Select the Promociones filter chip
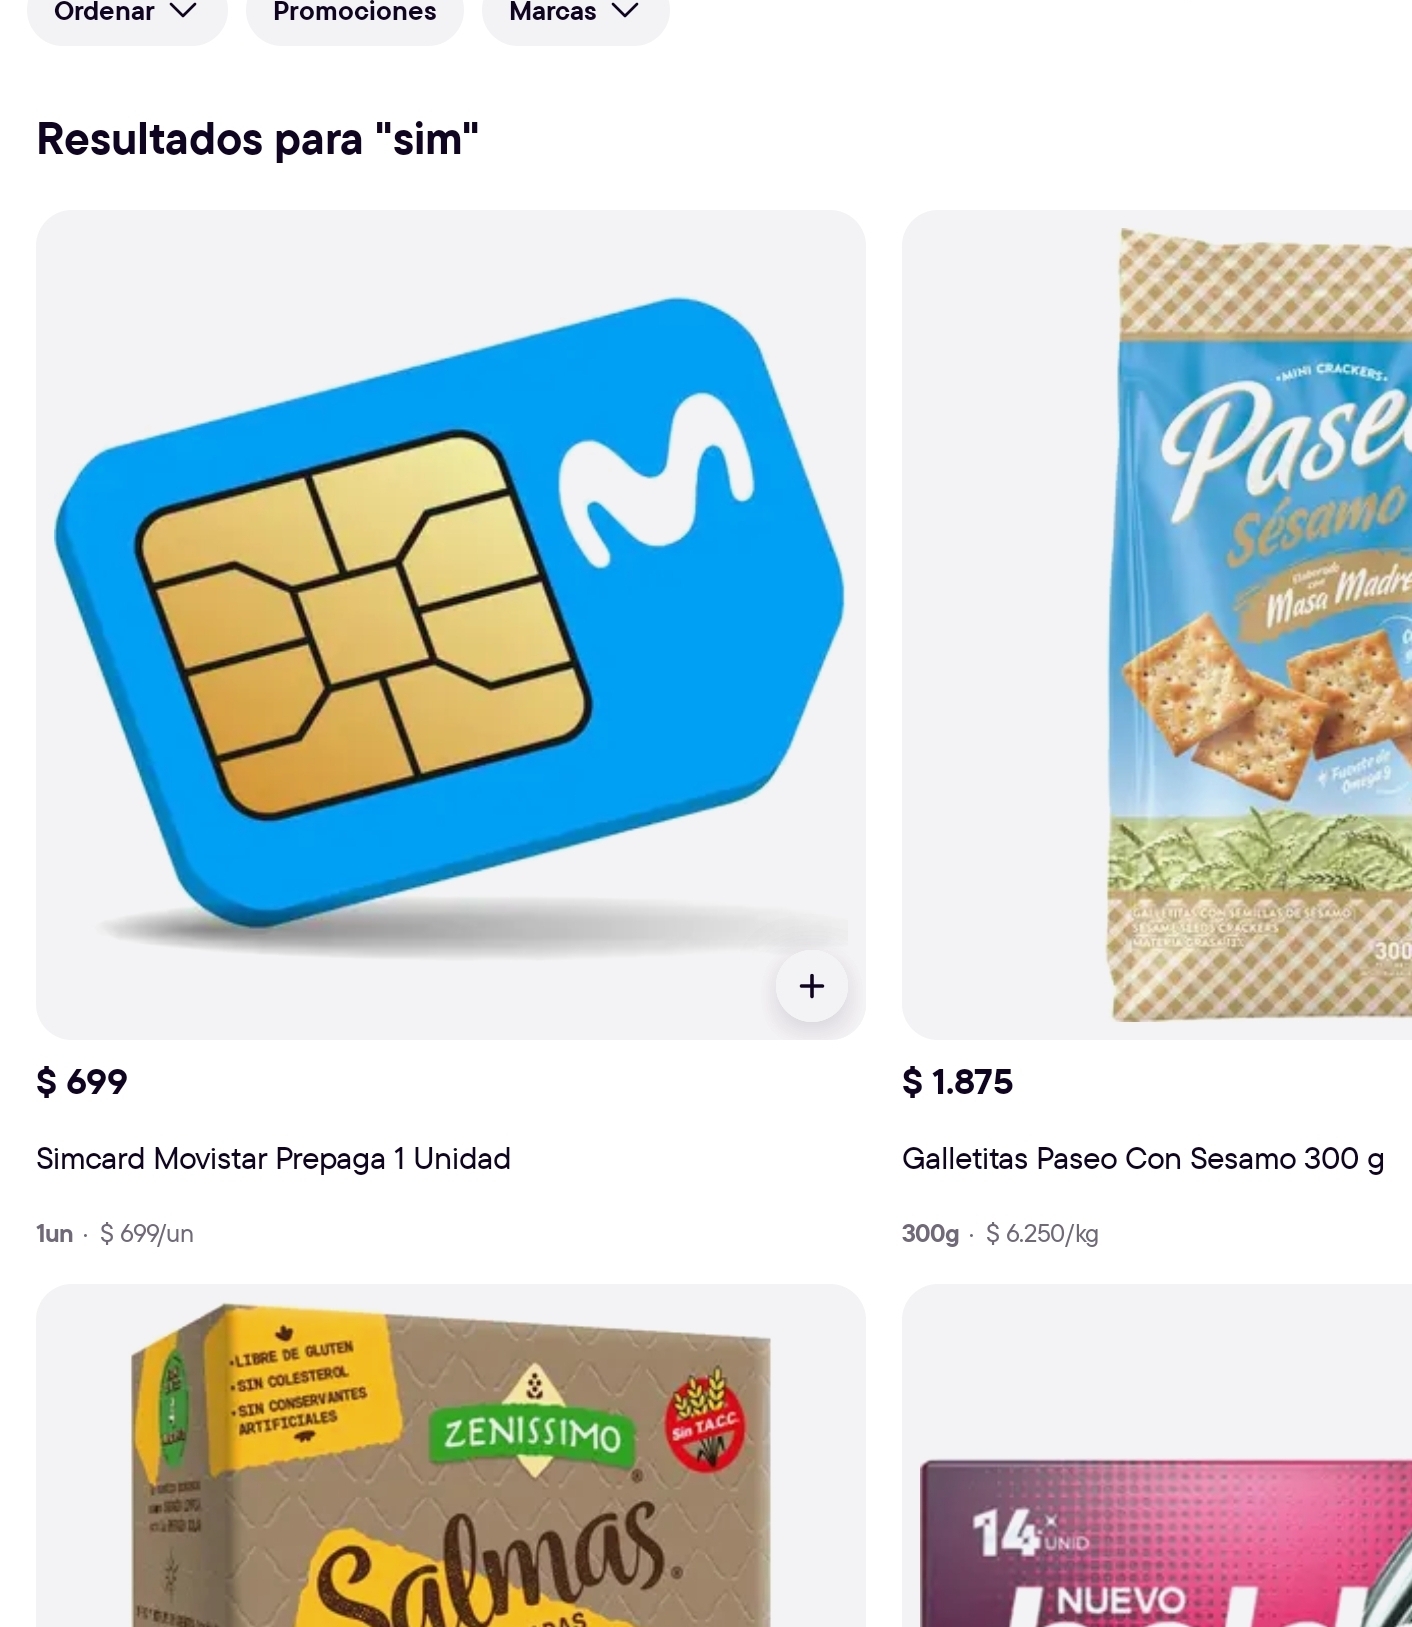This screenshot has width=1412, height=1627. point(355,13)
